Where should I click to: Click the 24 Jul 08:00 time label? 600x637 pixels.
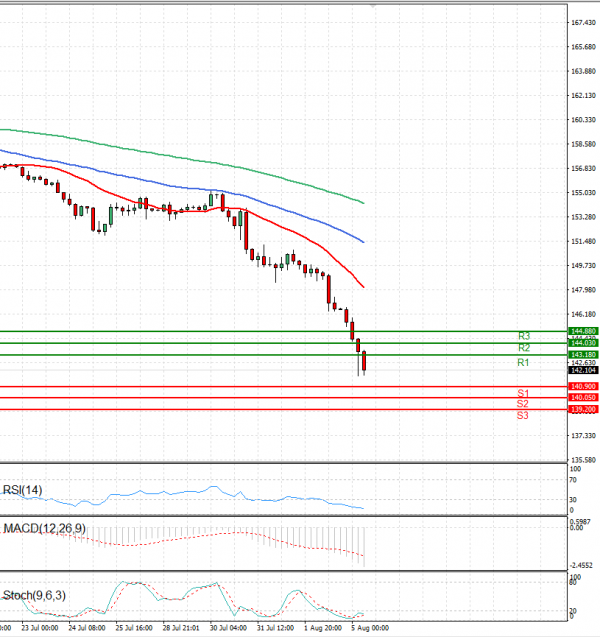[87, 628]
